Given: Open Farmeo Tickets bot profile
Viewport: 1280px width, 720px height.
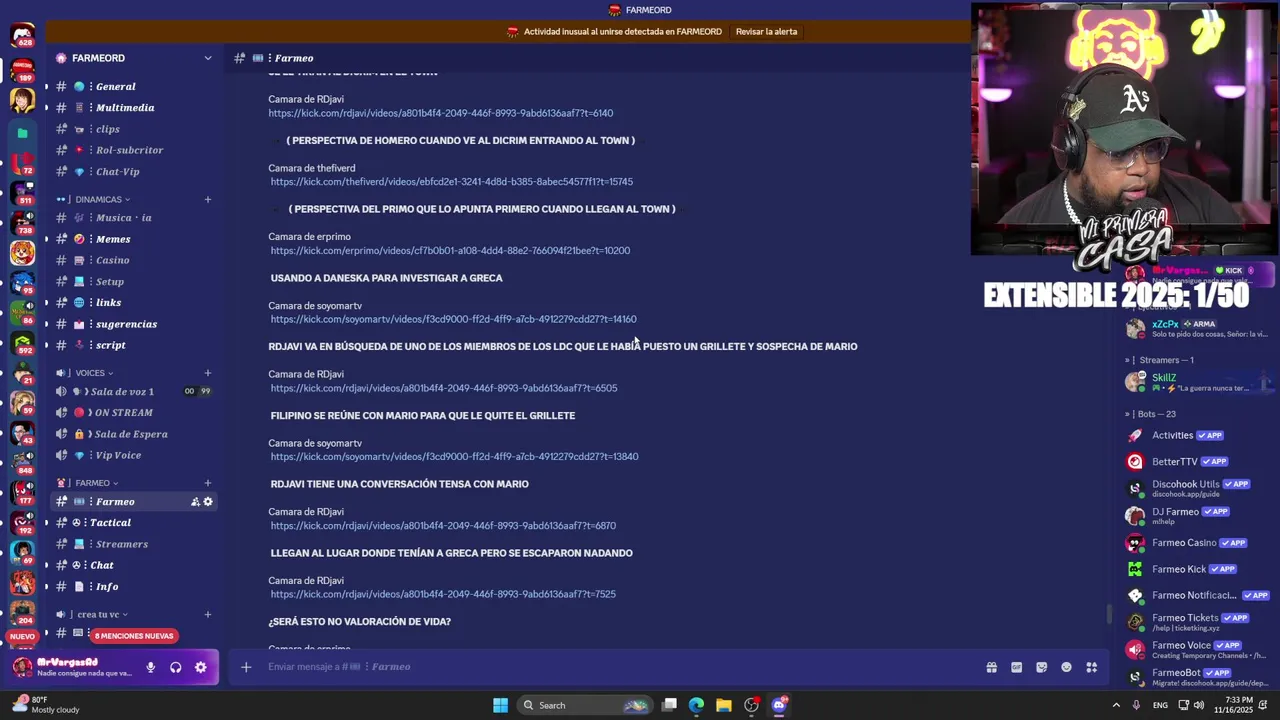Looking at the screenshot, I should 1196,622.
